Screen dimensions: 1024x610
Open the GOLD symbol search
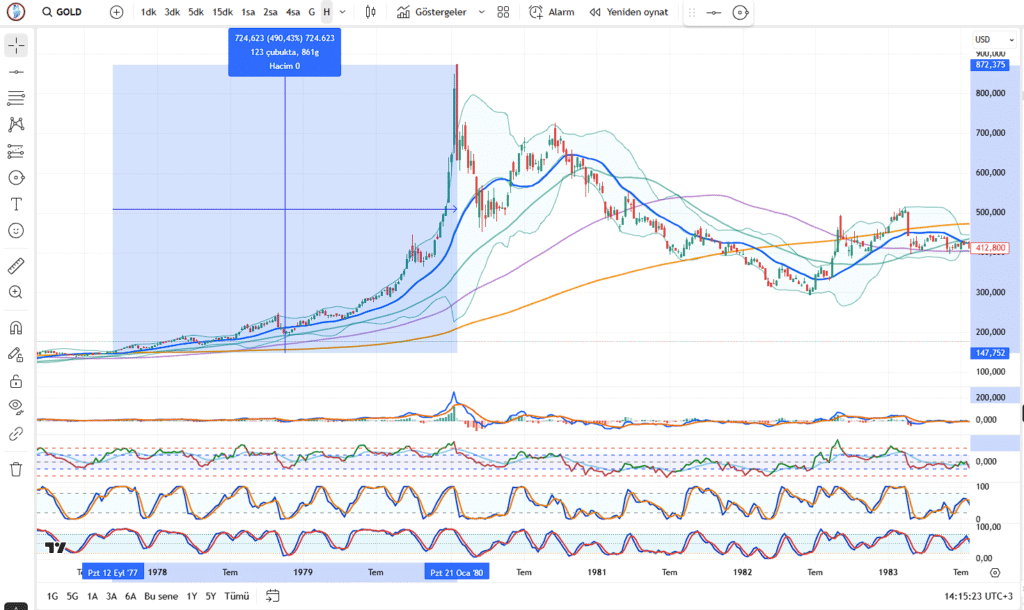62,12
